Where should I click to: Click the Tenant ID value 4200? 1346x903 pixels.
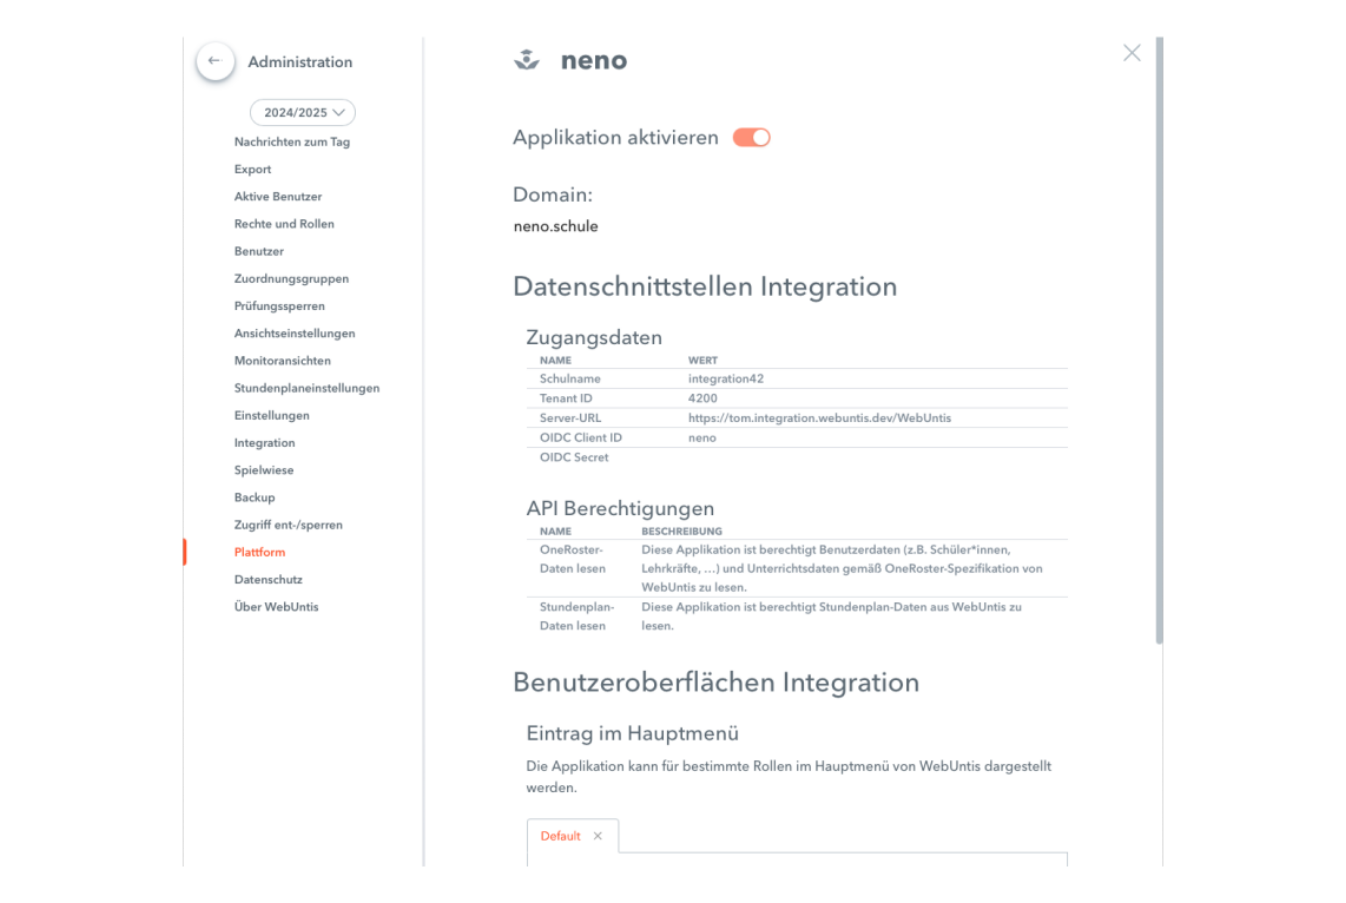point(702,398)
